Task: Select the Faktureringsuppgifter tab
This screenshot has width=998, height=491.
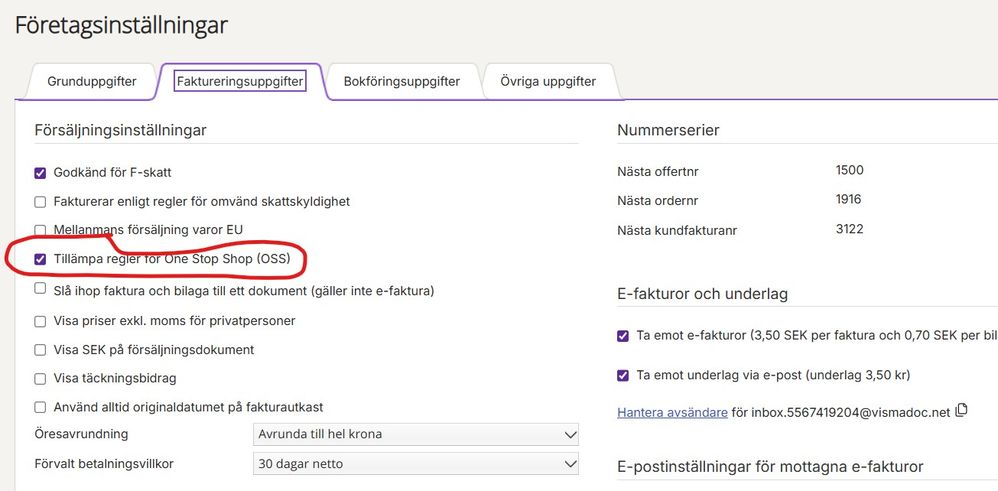Action: click(240, 82)
